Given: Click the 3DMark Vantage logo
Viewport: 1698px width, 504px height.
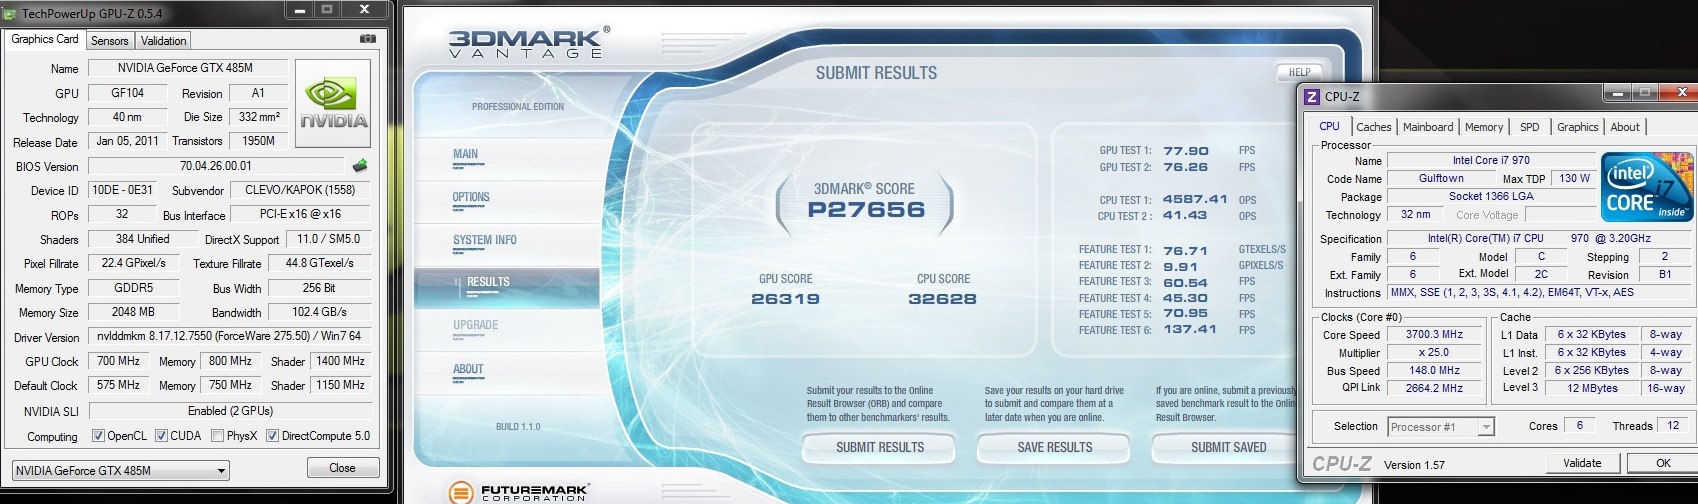Looking at the screenshot, I should pyautogui.click(x=527, y=43).
